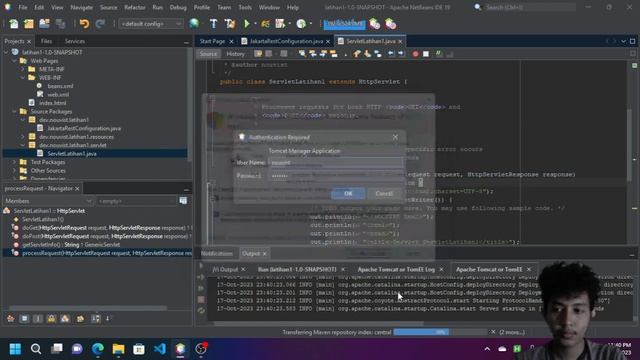The image size is (640, 360).
Task: Click the Build Project hammer icon
Action: (213, 24)
